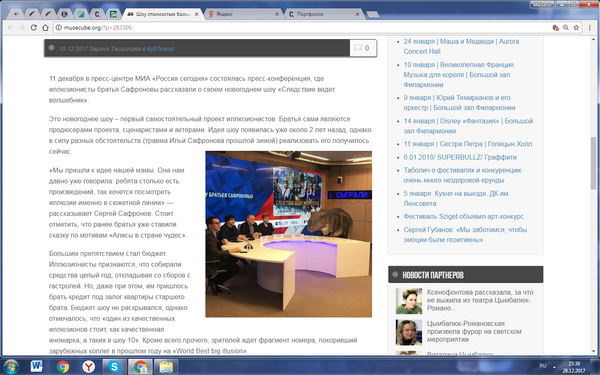Image resolution: width=600 pixels, height=375 pixels.
Task: Open the Windows Start menu
Action: [10, 367]
